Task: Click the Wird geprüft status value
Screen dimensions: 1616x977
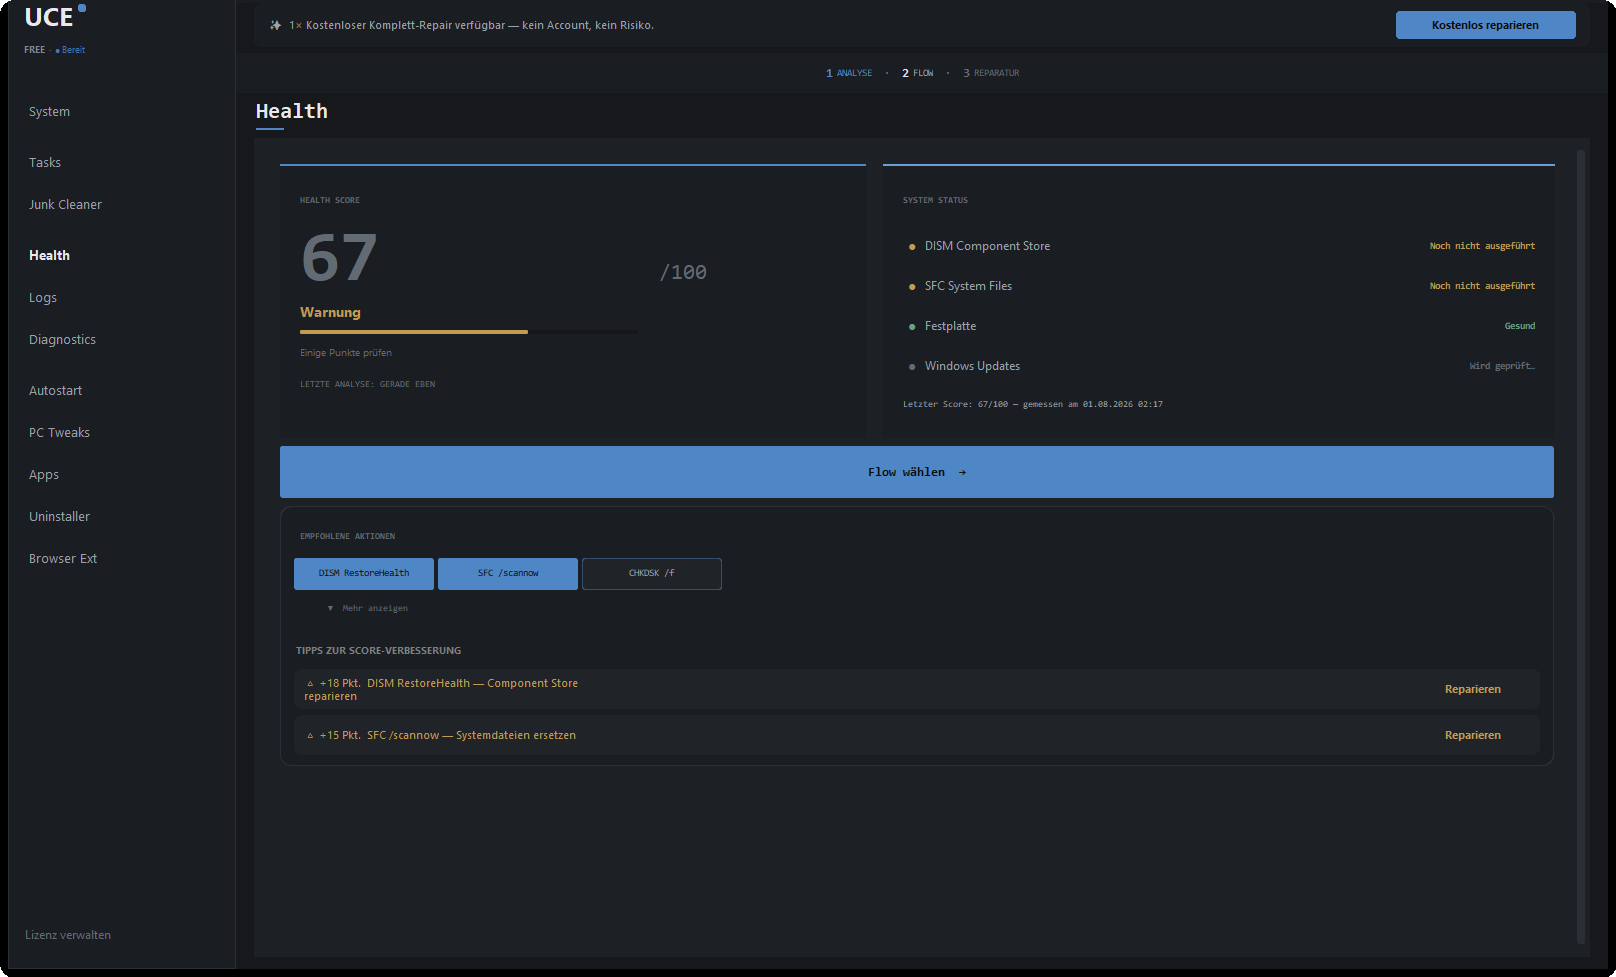Action: point(1502,366)
